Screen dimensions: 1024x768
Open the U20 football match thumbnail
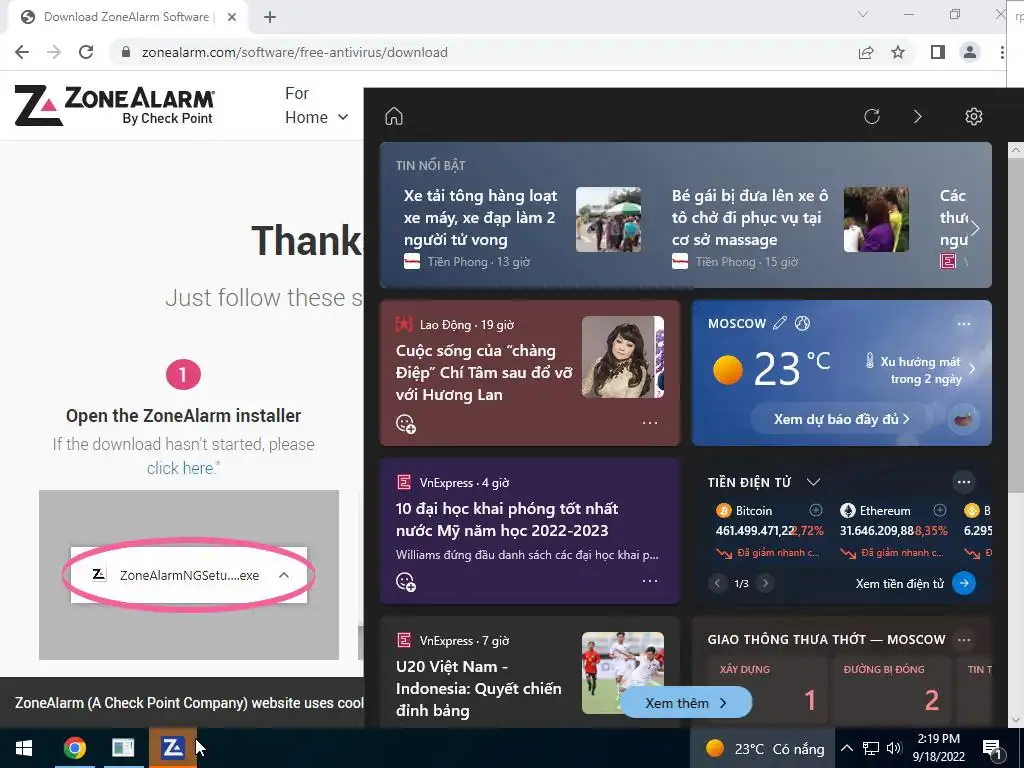pos(623,673)
